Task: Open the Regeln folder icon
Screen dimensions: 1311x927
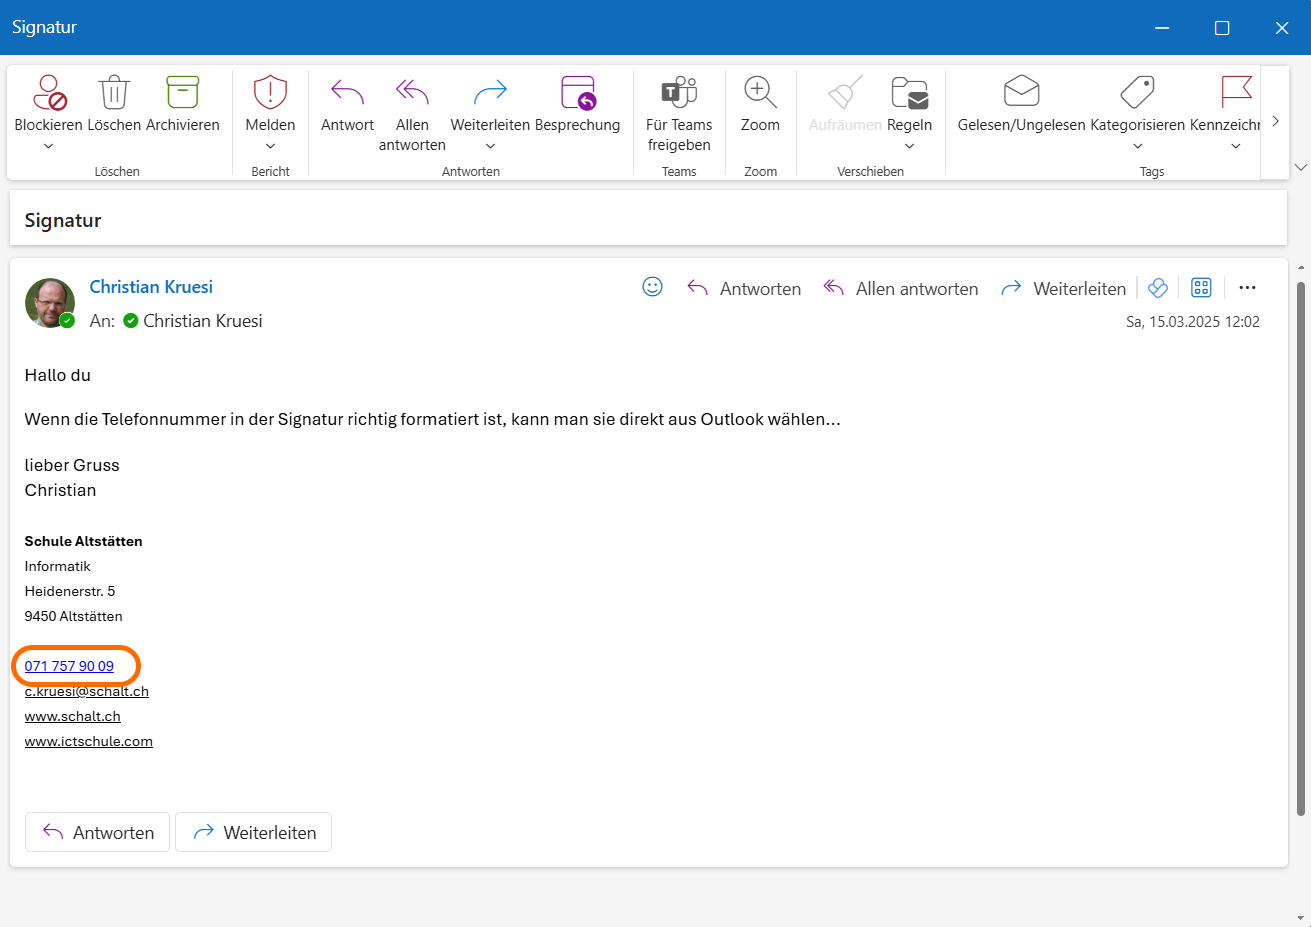Action: click(909, 92)
